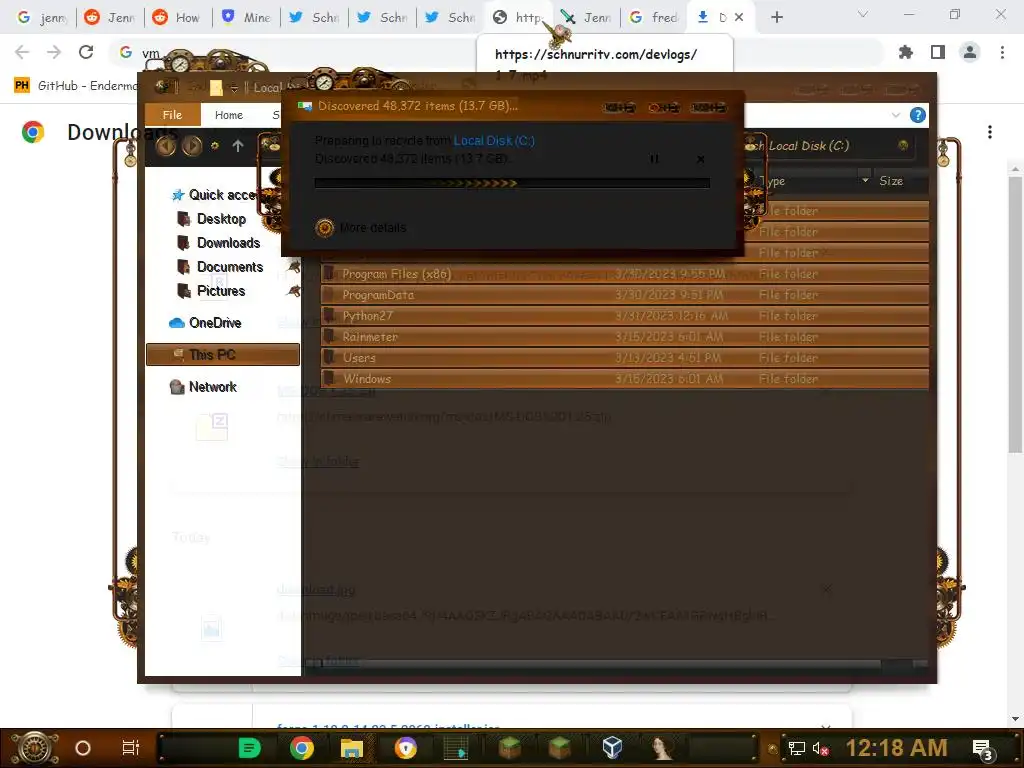Select the Users folder row
The height and width of the screenshot is (768, 1024).
point(624,358)
